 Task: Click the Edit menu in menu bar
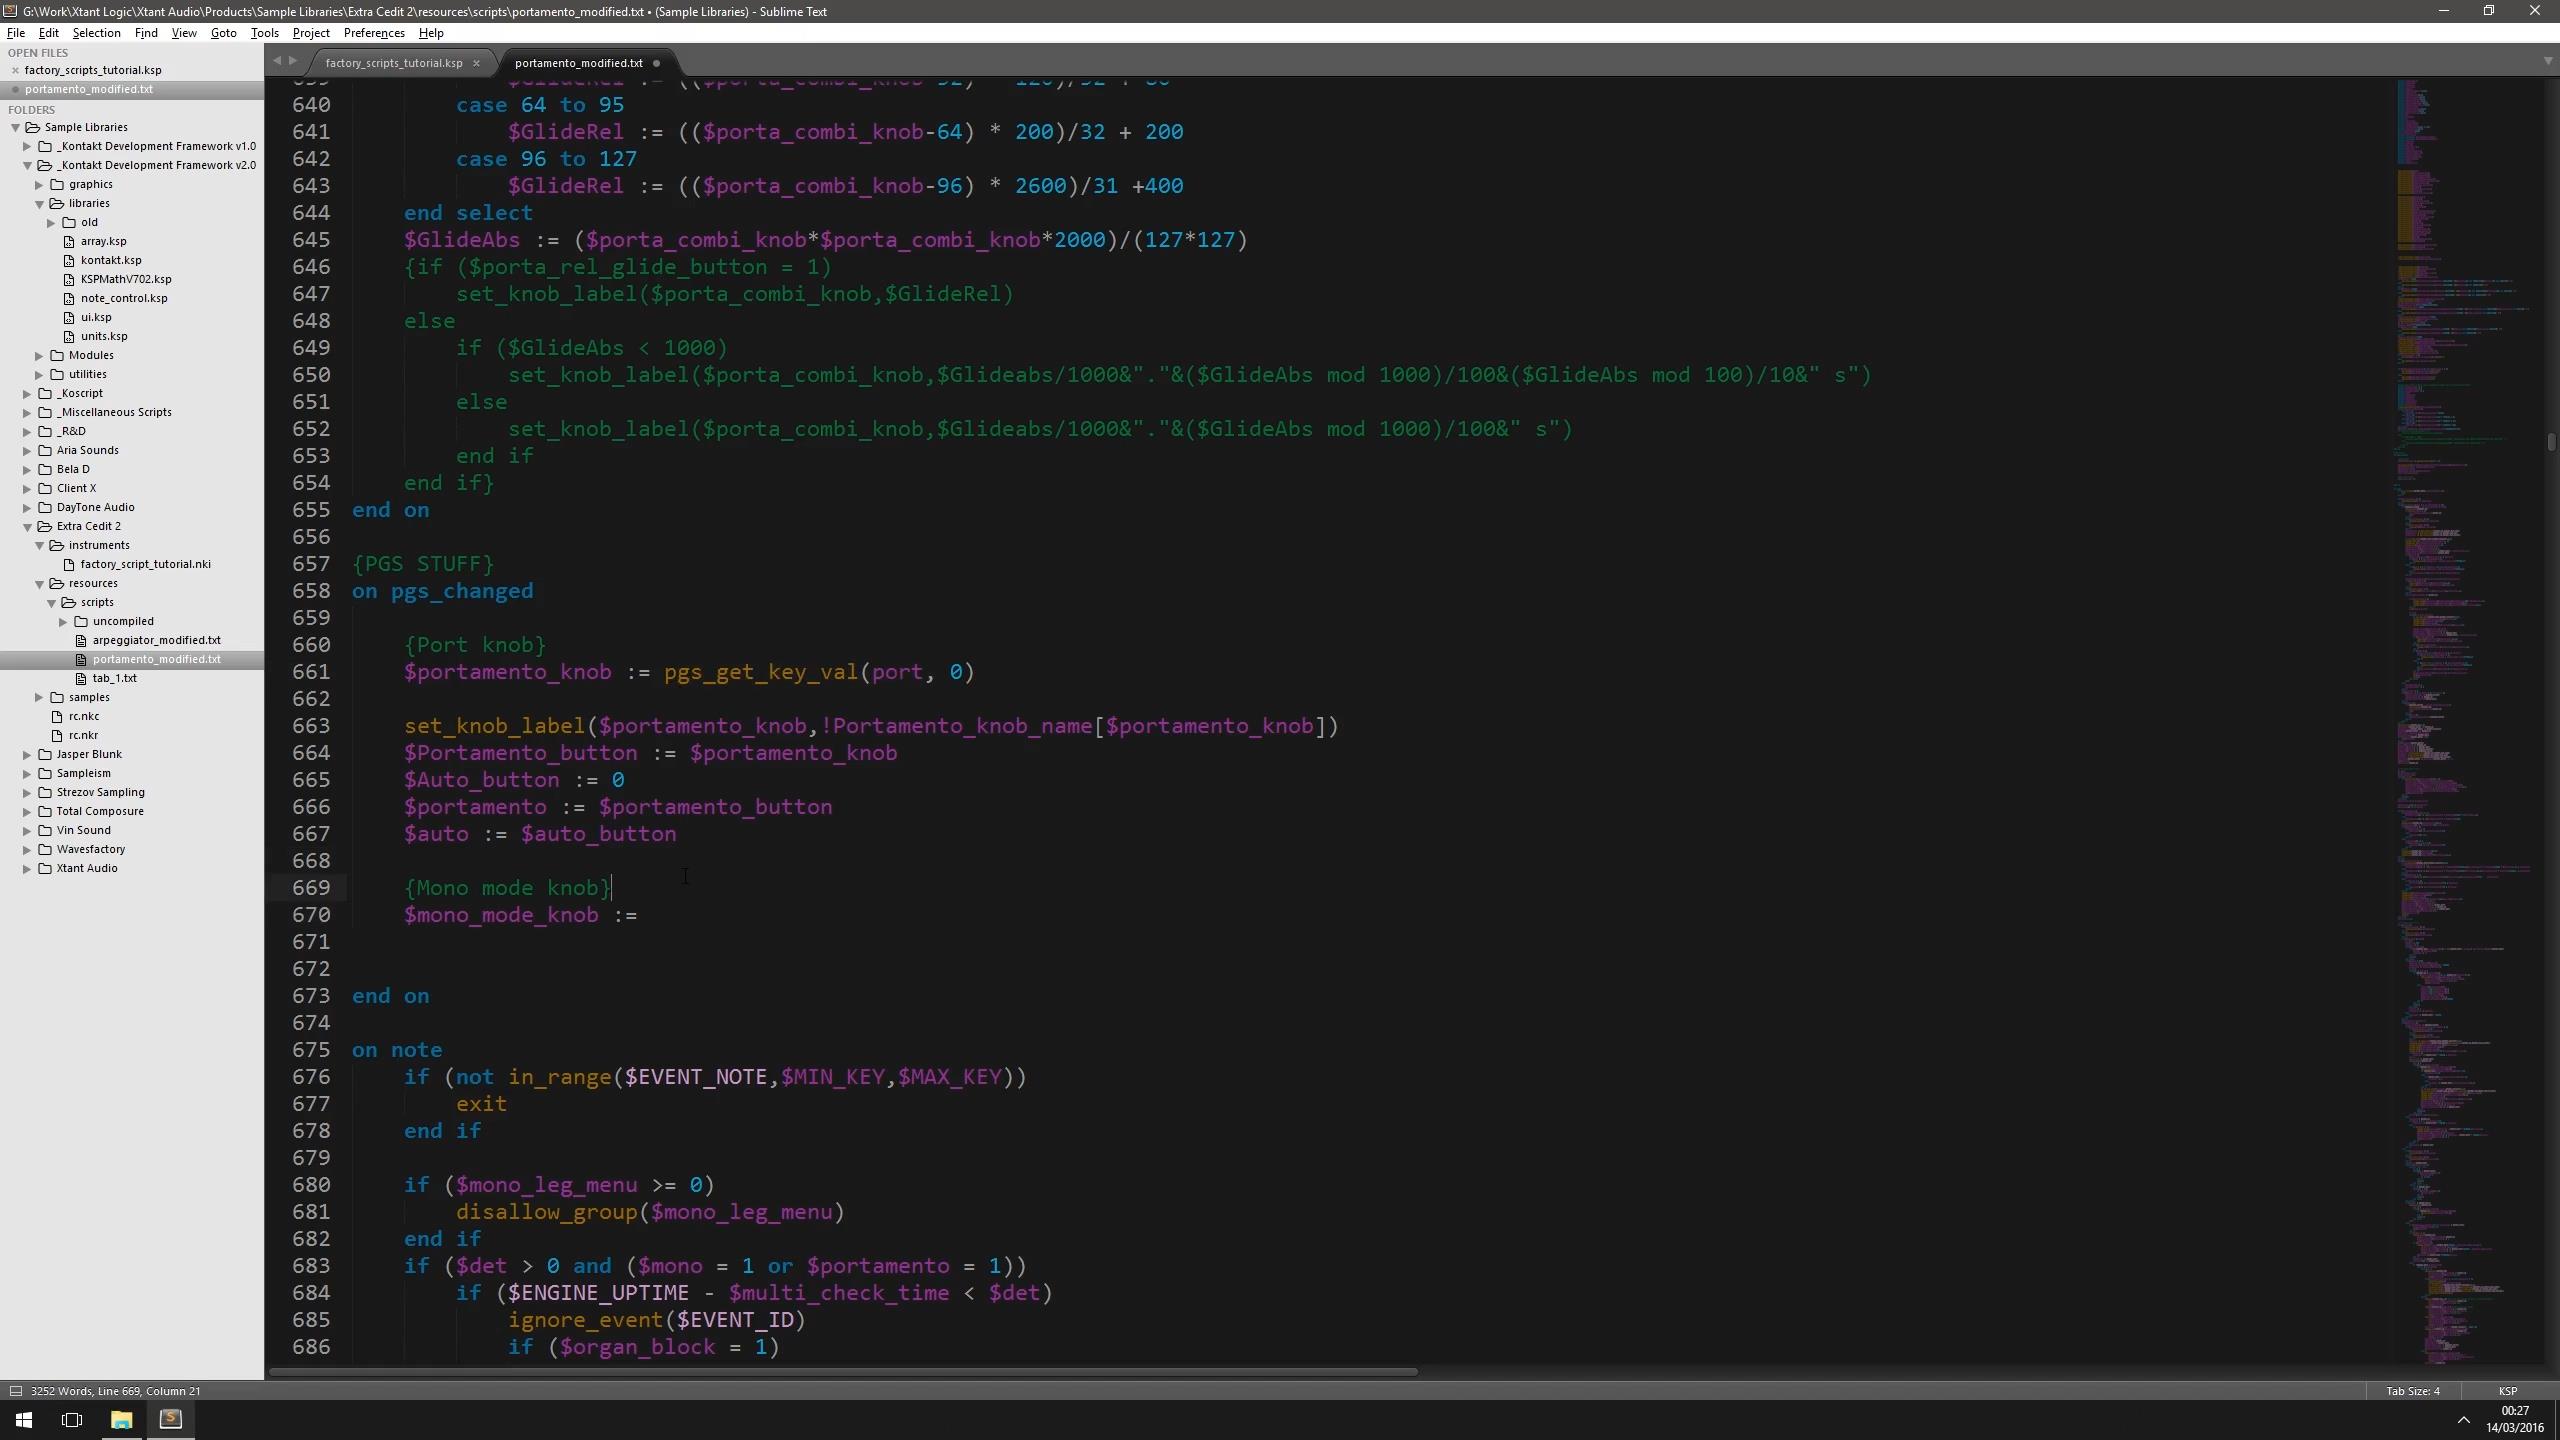[47, 32]
